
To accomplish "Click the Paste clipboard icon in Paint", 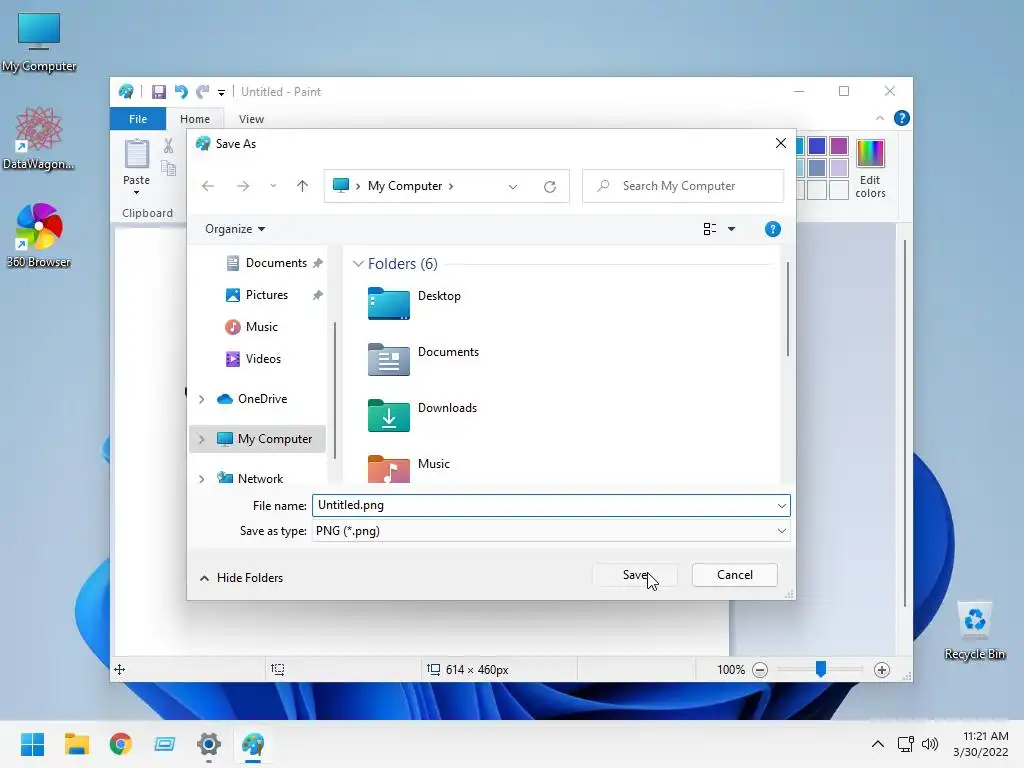I will 136,153.
